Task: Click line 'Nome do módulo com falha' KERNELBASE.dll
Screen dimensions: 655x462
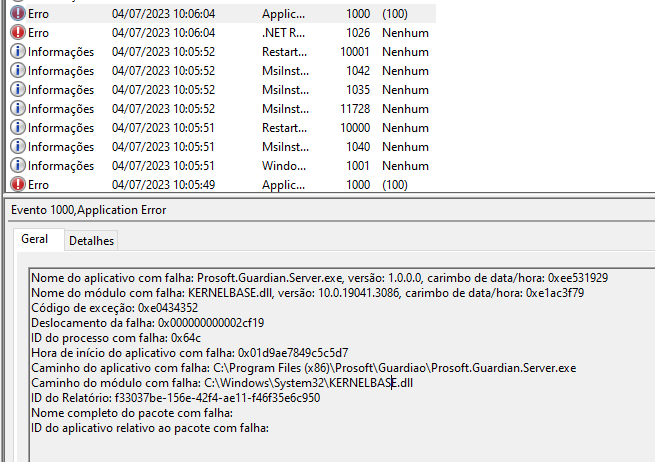Action: (x=307, y=293)
